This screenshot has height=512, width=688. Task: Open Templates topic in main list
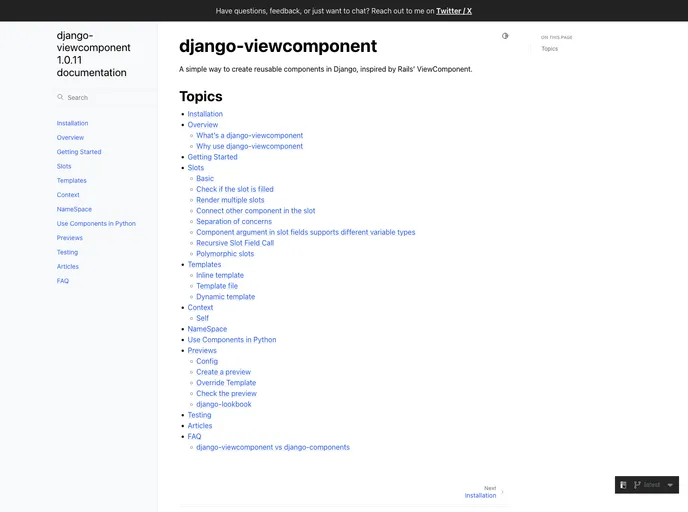point(204,265)
